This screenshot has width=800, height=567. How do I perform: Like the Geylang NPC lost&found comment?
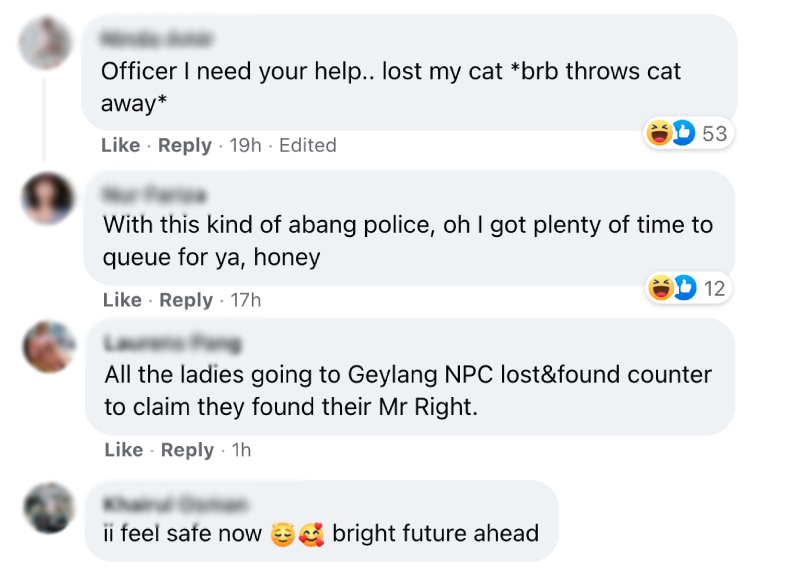tap(123, 450)
